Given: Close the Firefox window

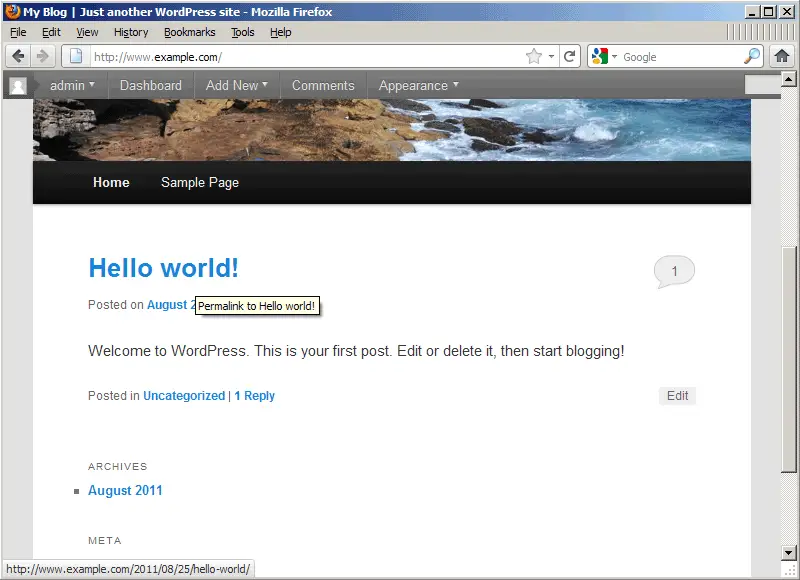Looking at the screenshot, I should tap(787, 11).
